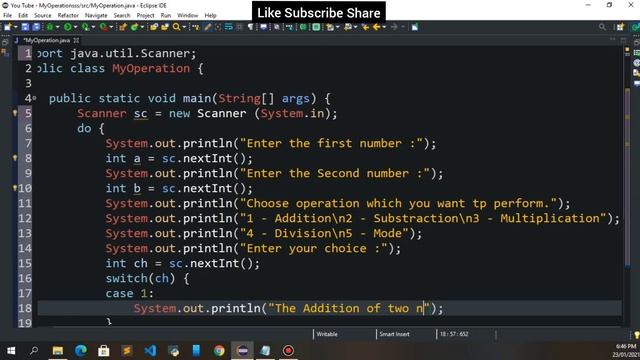
Task: Click the green Run button icon
Action: pyautogui.click(x=67, y=27)
